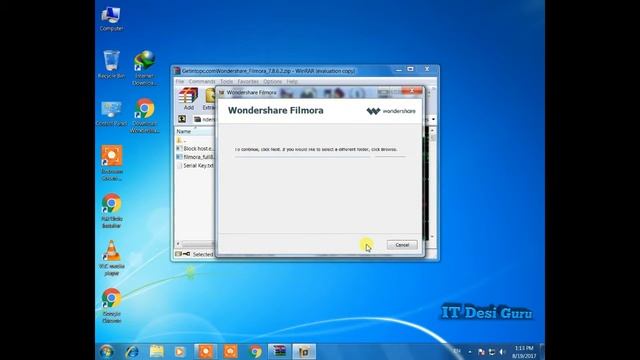Open the Options menu in WinRAR
The image size is (640, 360).
tap(273, 82)
